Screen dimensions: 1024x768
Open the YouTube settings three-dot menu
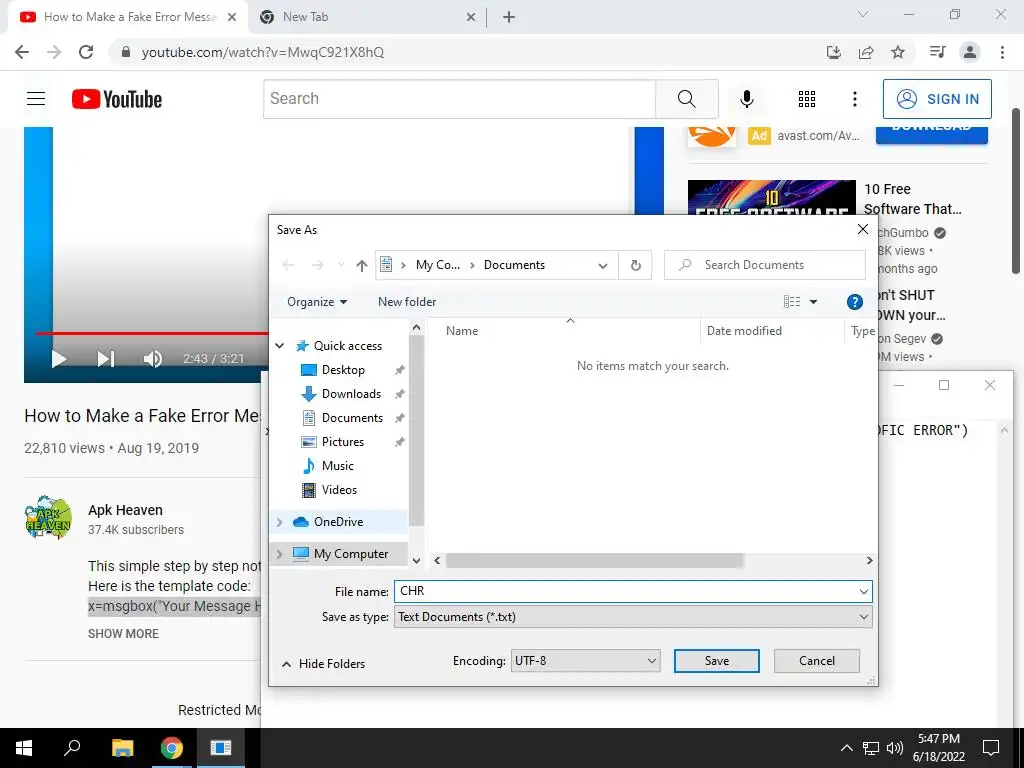pos(854,99)
